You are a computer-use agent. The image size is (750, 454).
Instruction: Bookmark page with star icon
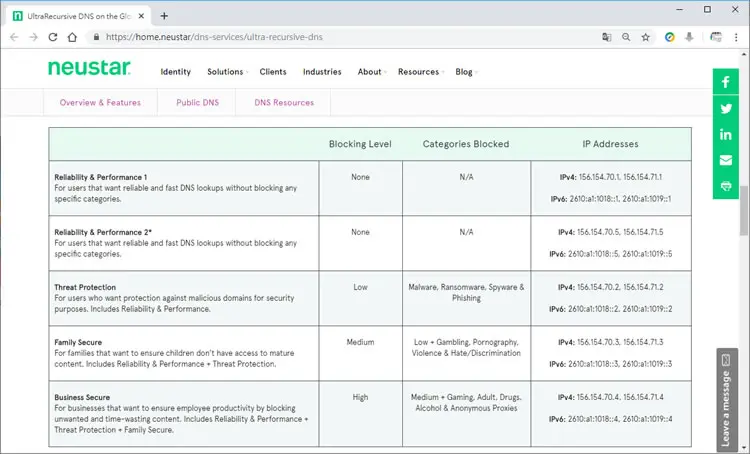point(646,37)
